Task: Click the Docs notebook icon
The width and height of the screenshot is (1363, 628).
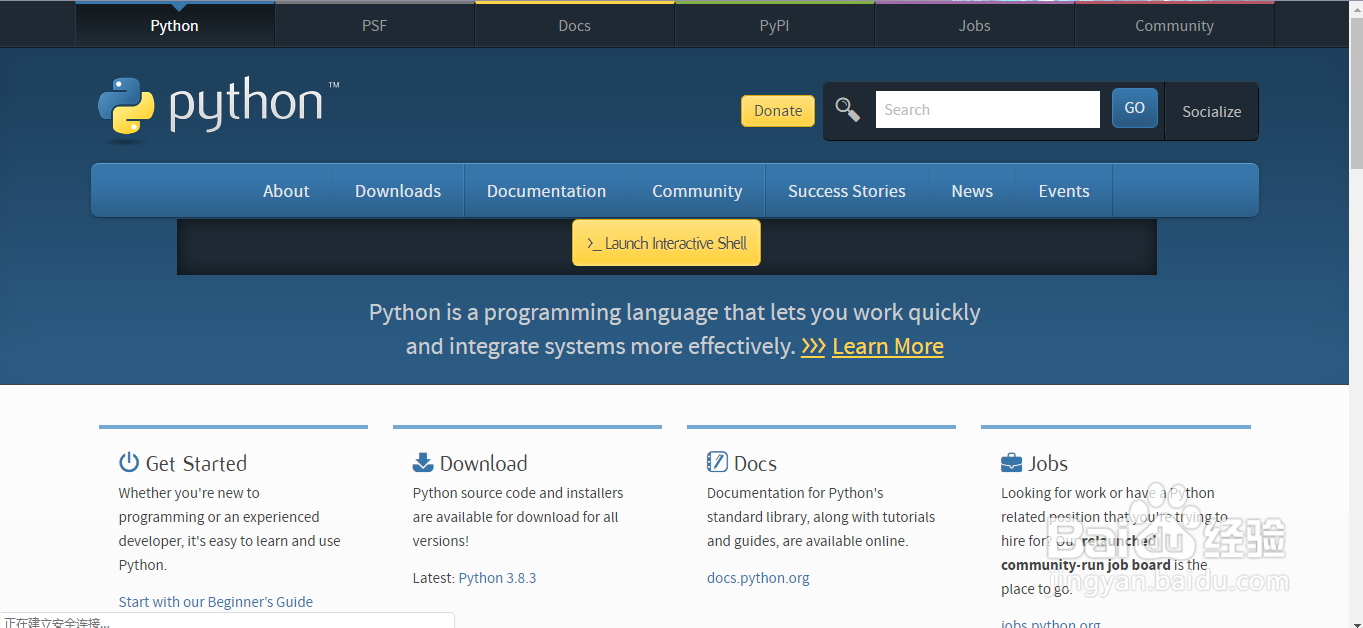Action: (x=717, y=462)
